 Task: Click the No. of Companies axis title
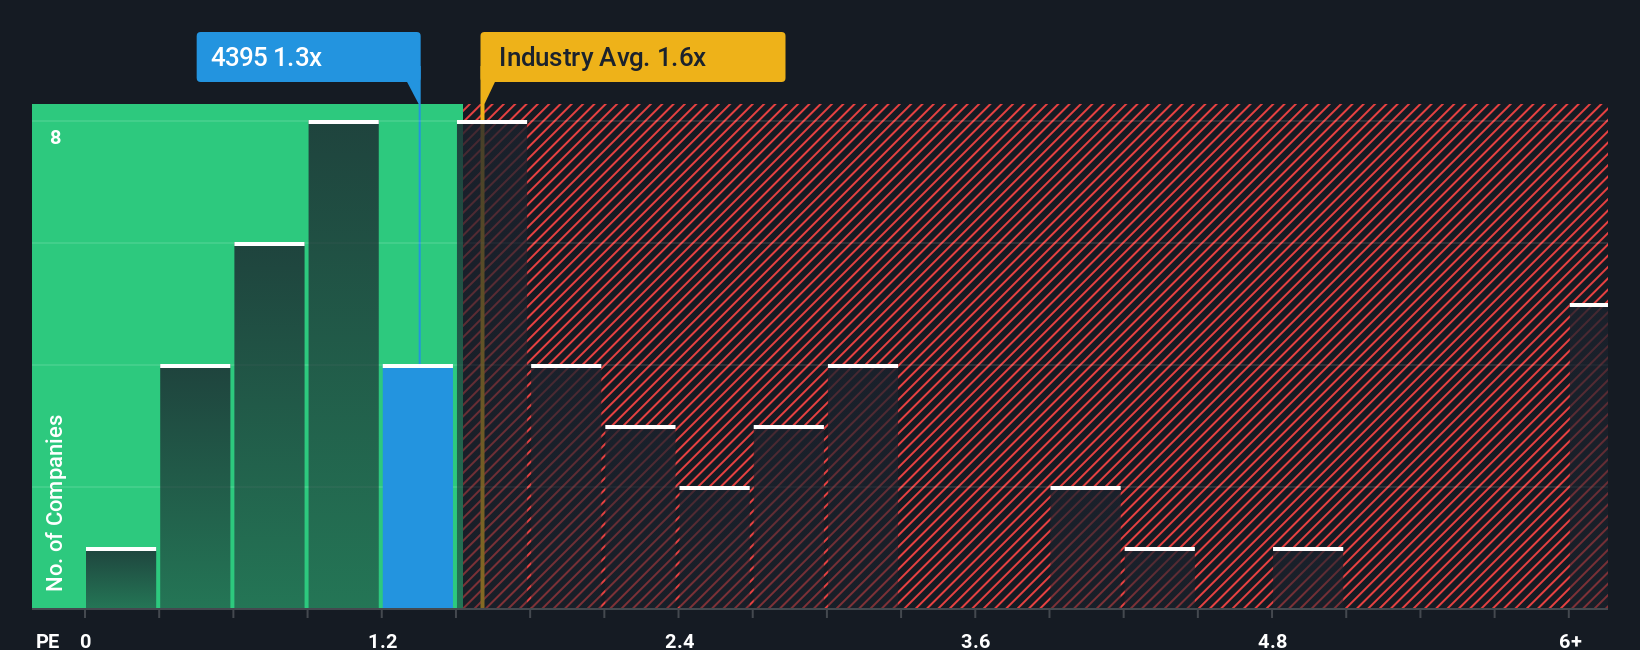click(55, 503)
